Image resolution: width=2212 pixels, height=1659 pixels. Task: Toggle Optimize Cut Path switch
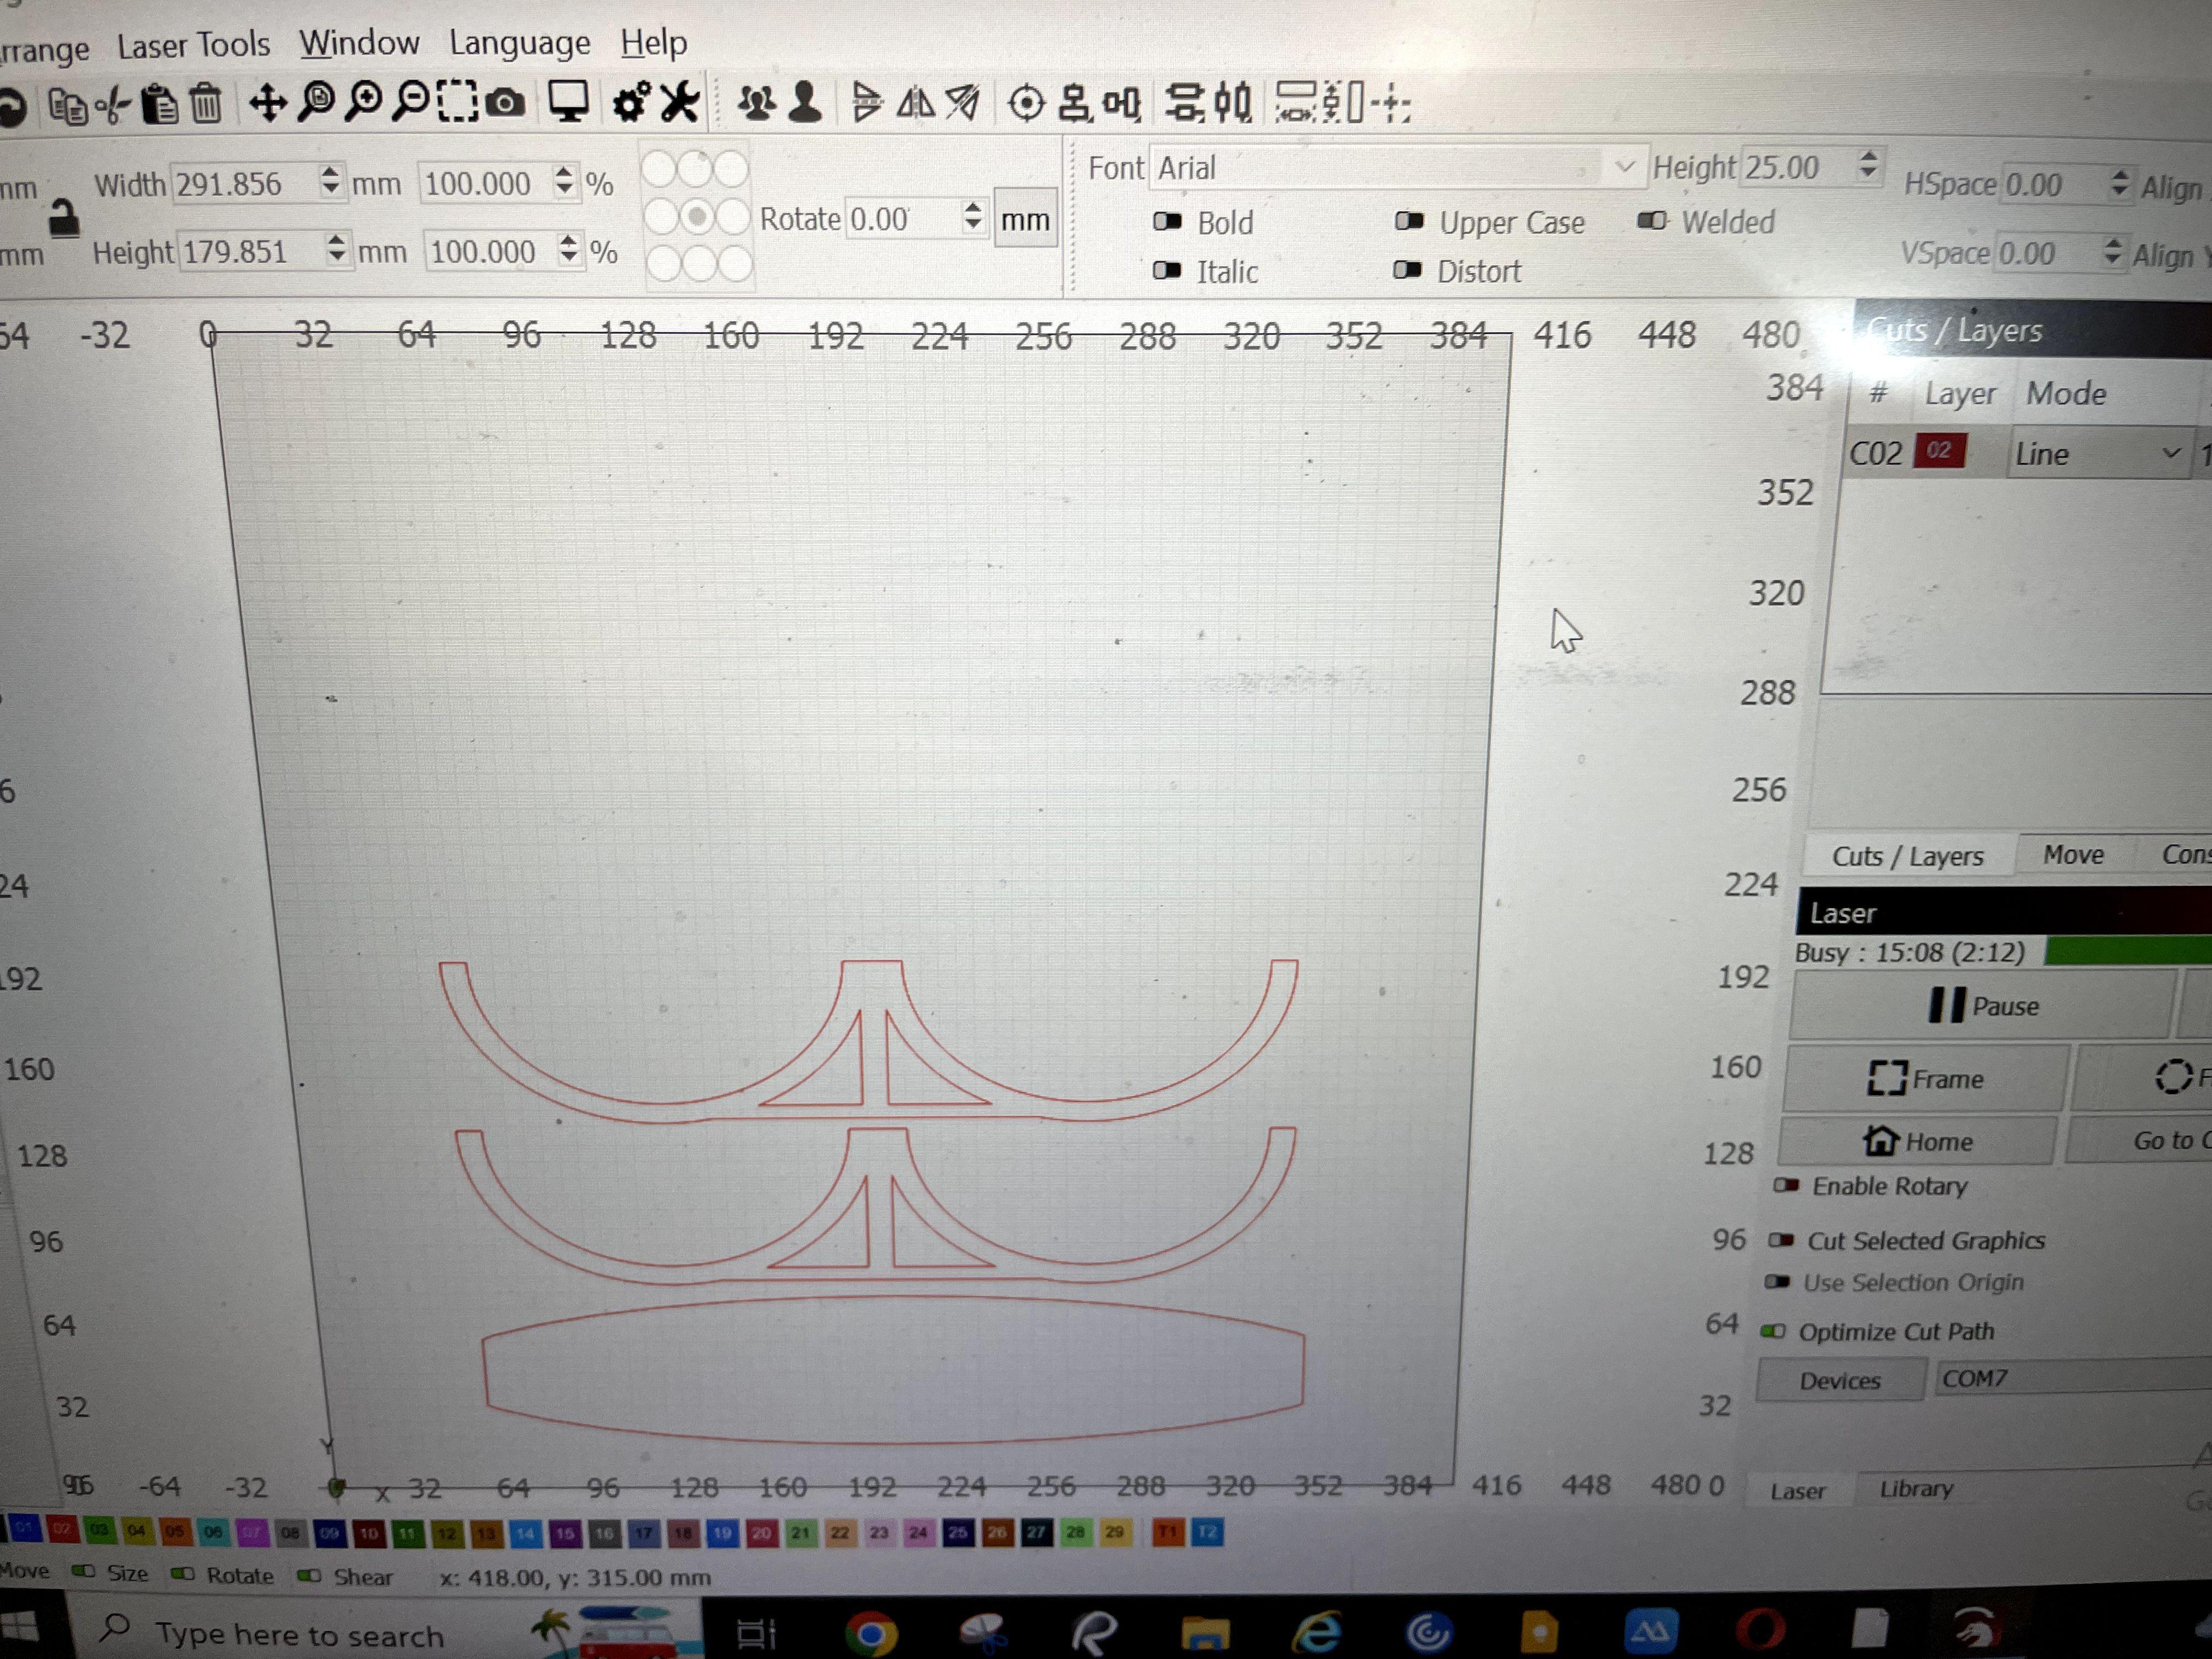pos(1773,1331)
